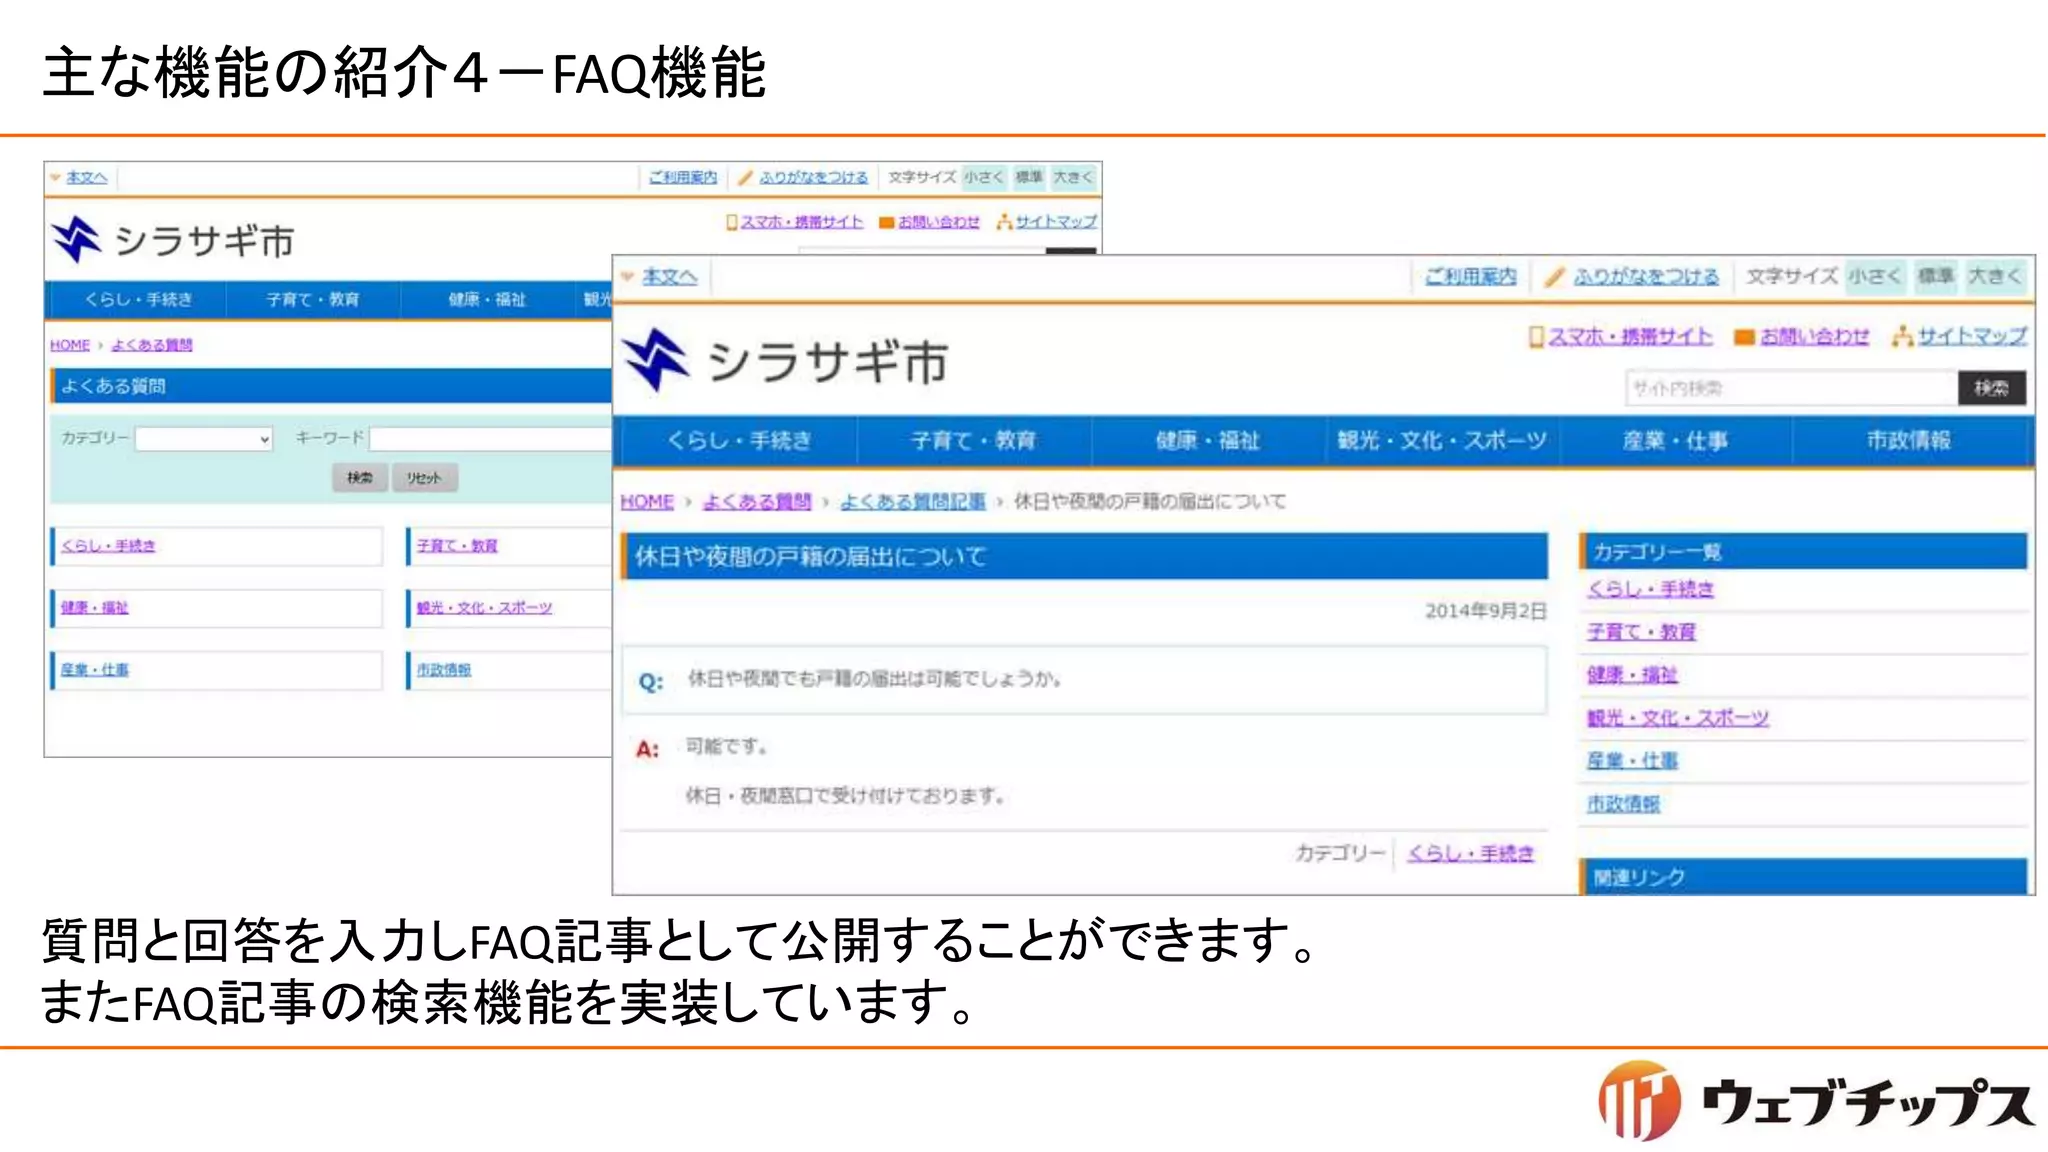
Task: Click くらし・手続き category link below the answer
Action: (1470, 853)
